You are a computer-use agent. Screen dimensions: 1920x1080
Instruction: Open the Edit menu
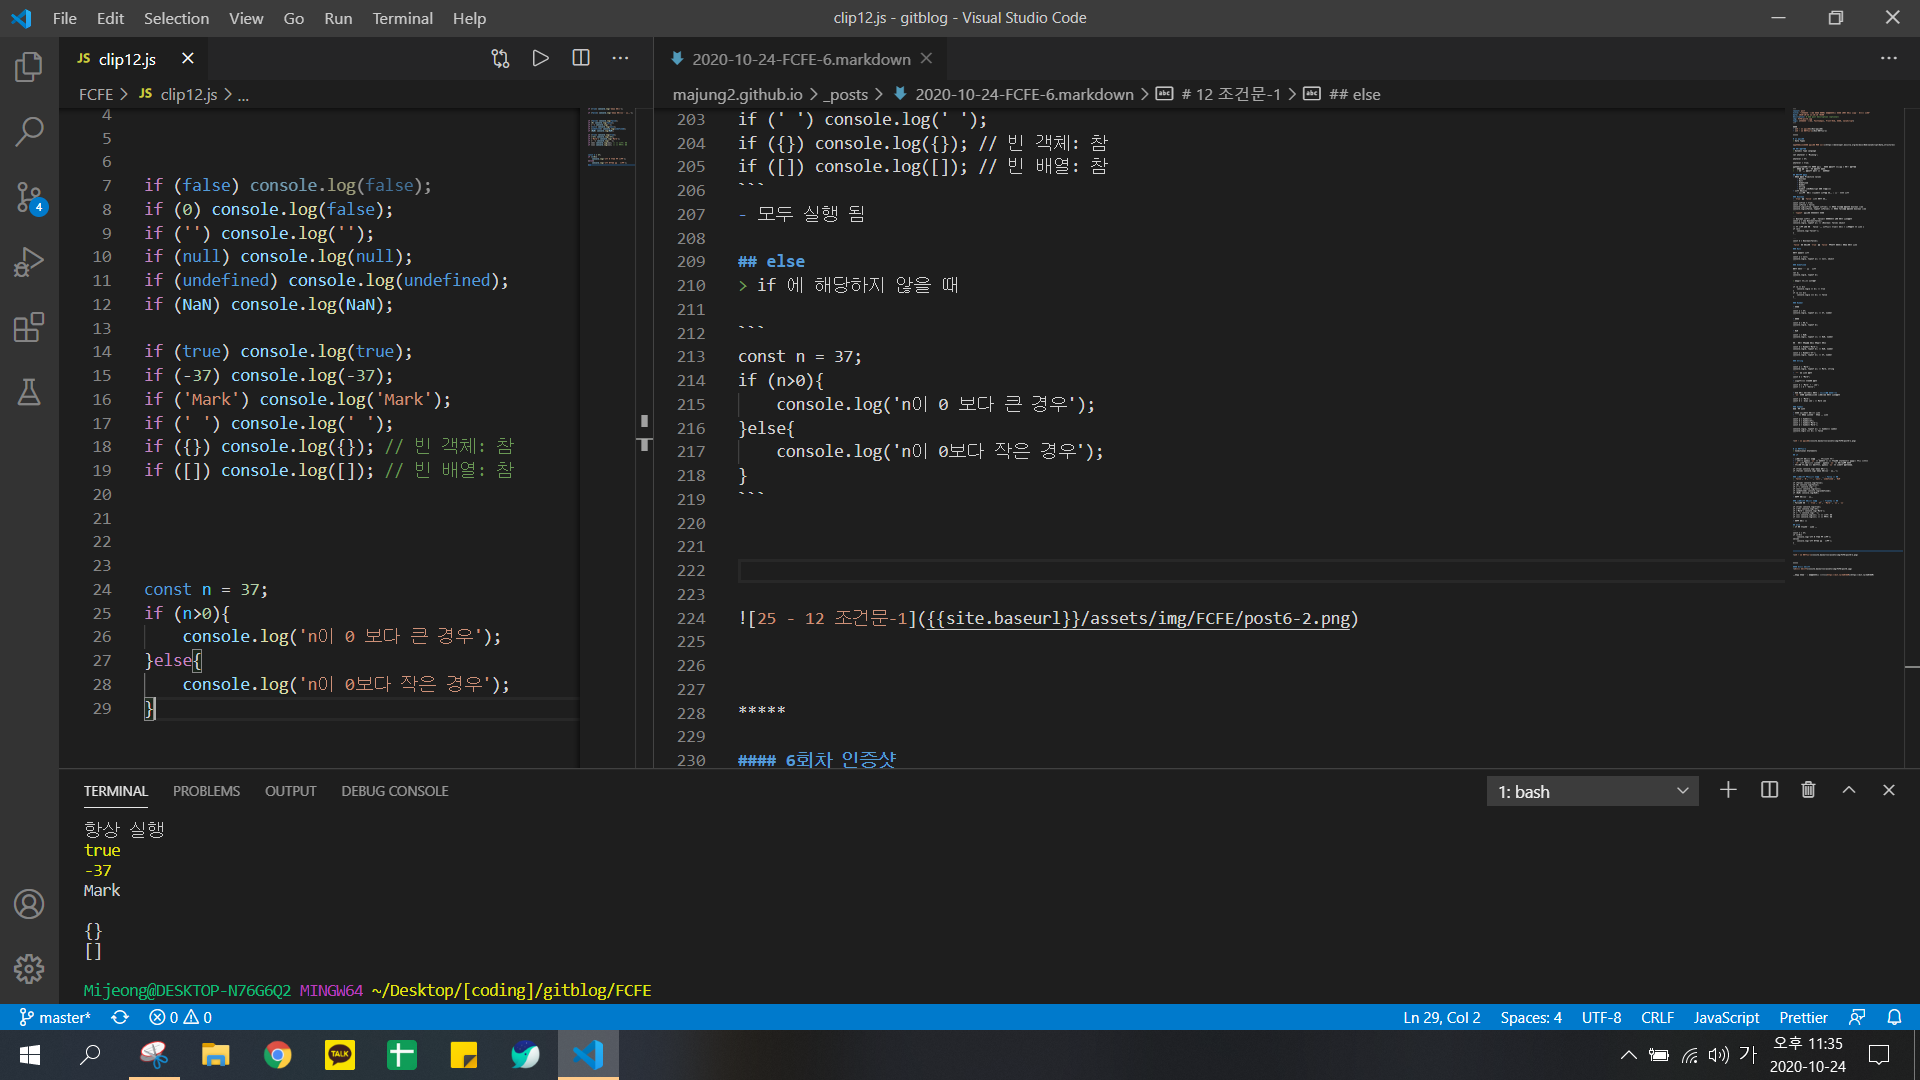[110, 18]
